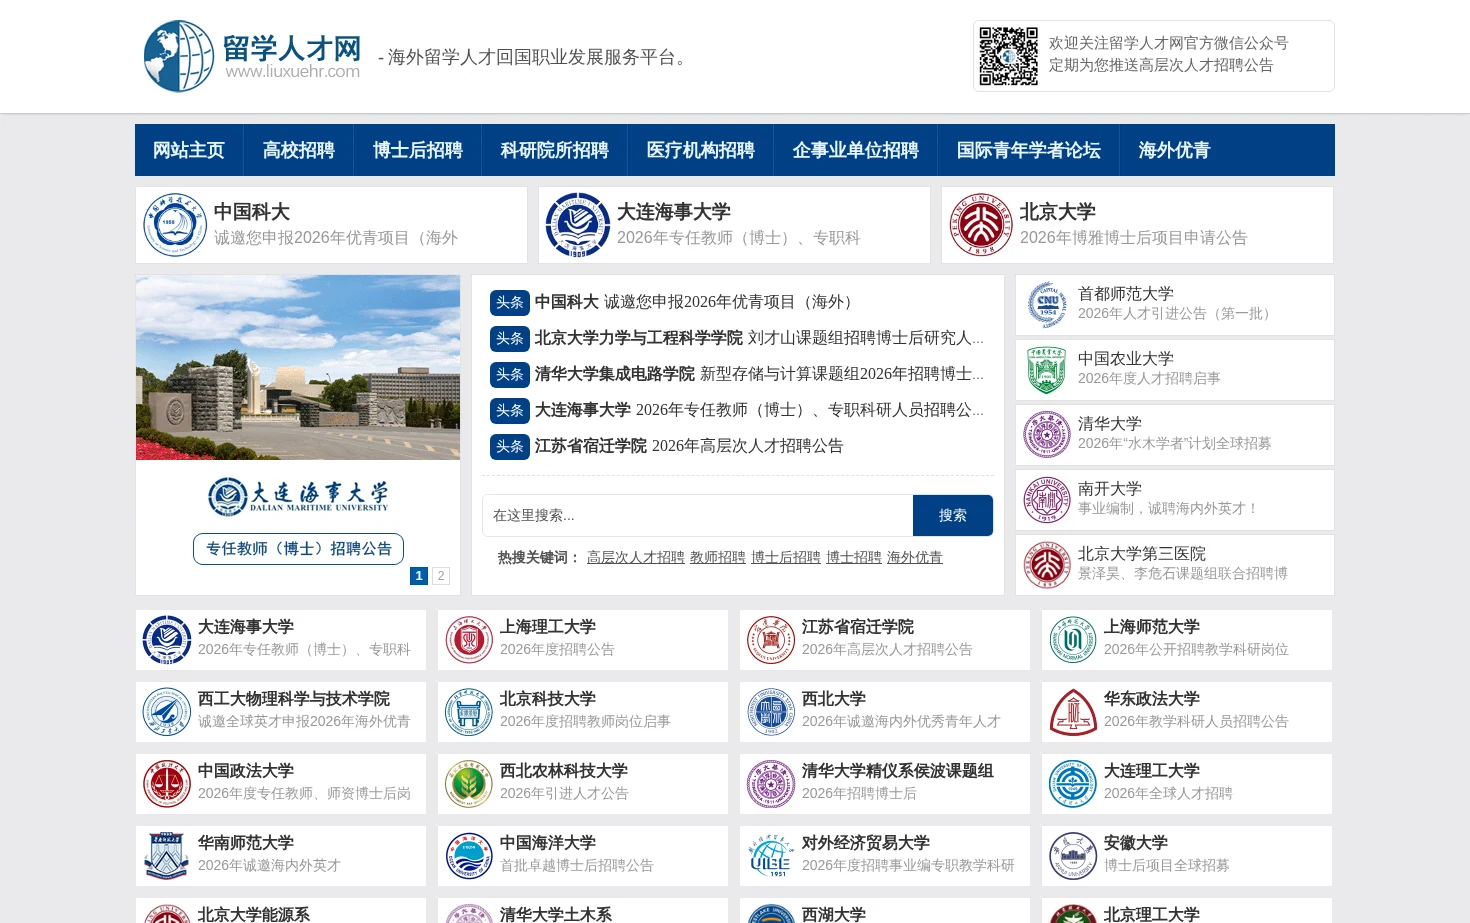
Task: Click 中国海洋大学 emblem
Action: (469, 856)
